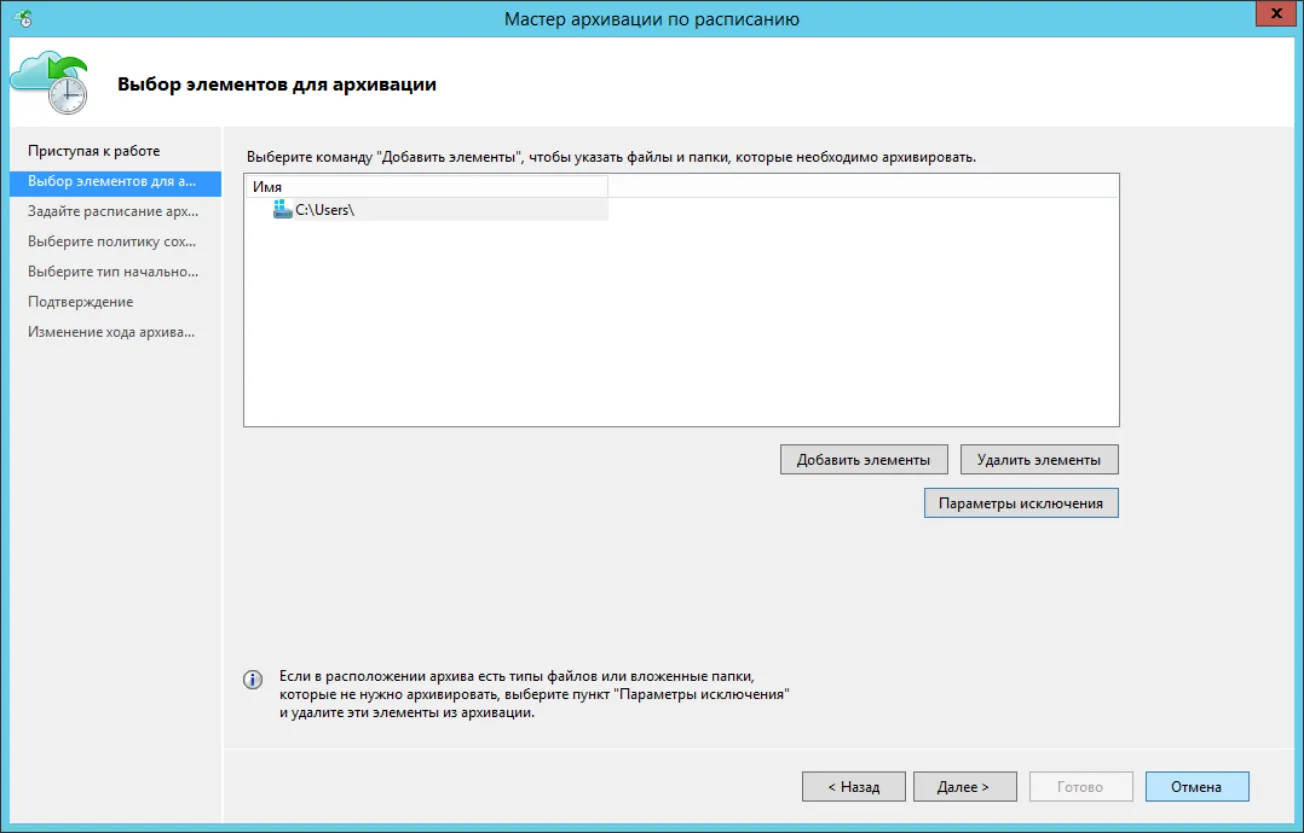Select the C:\Users\ entry in the list

coord(426,209)
